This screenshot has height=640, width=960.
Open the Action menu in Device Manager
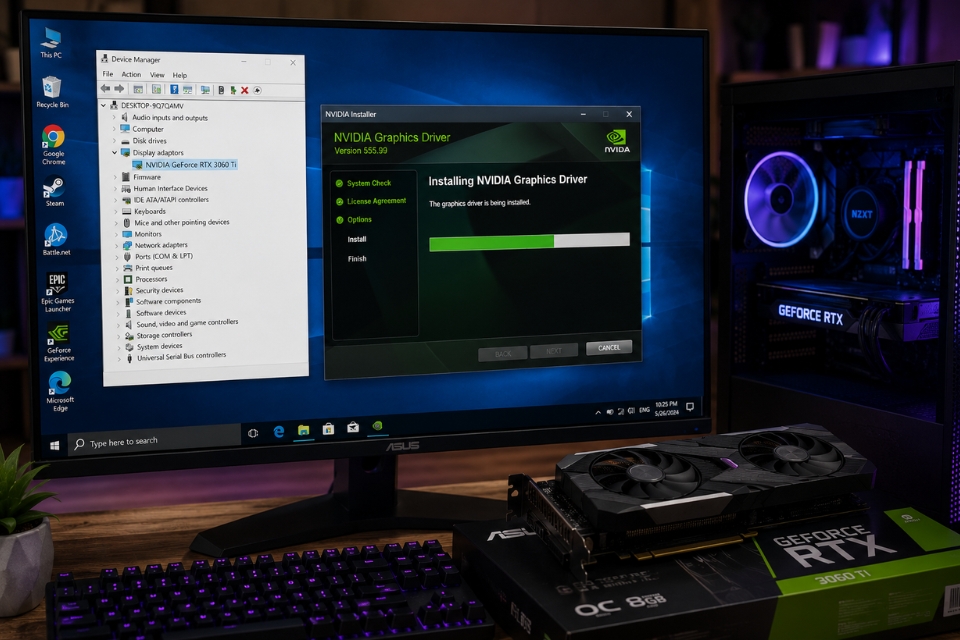tap(131, 74)
